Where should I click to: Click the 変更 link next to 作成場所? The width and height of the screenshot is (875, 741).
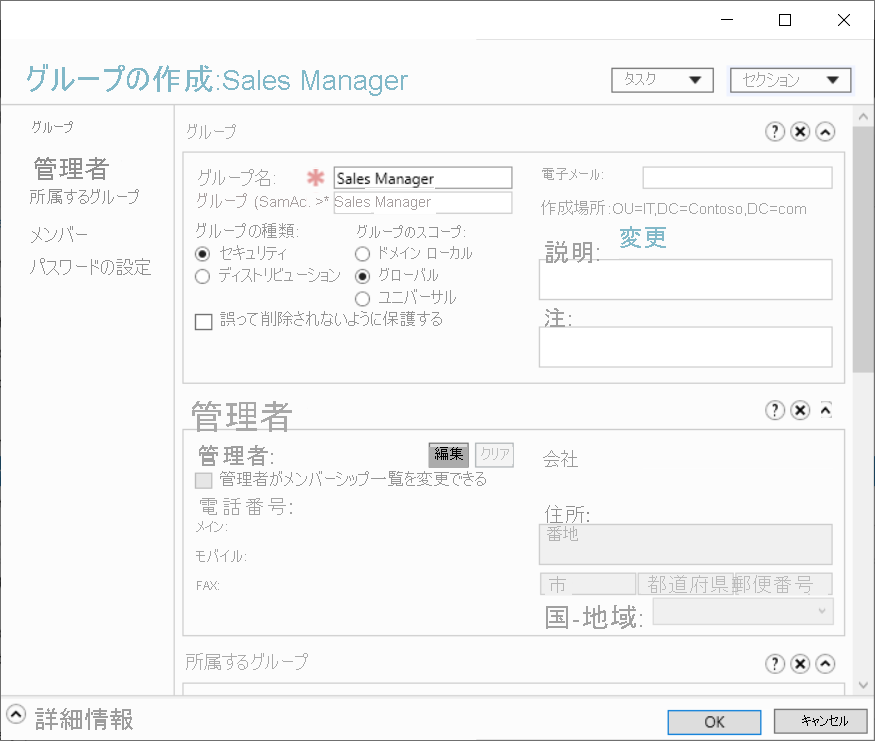pos(643,238)
